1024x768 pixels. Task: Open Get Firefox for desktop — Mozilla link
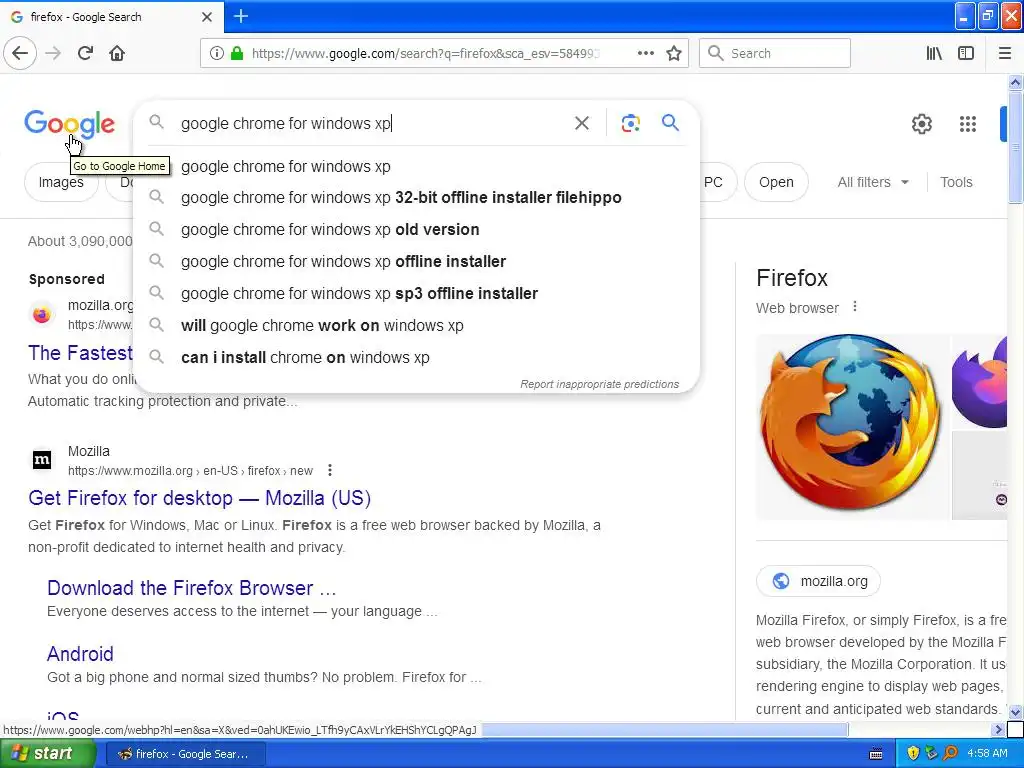click(x=200, y=498)
